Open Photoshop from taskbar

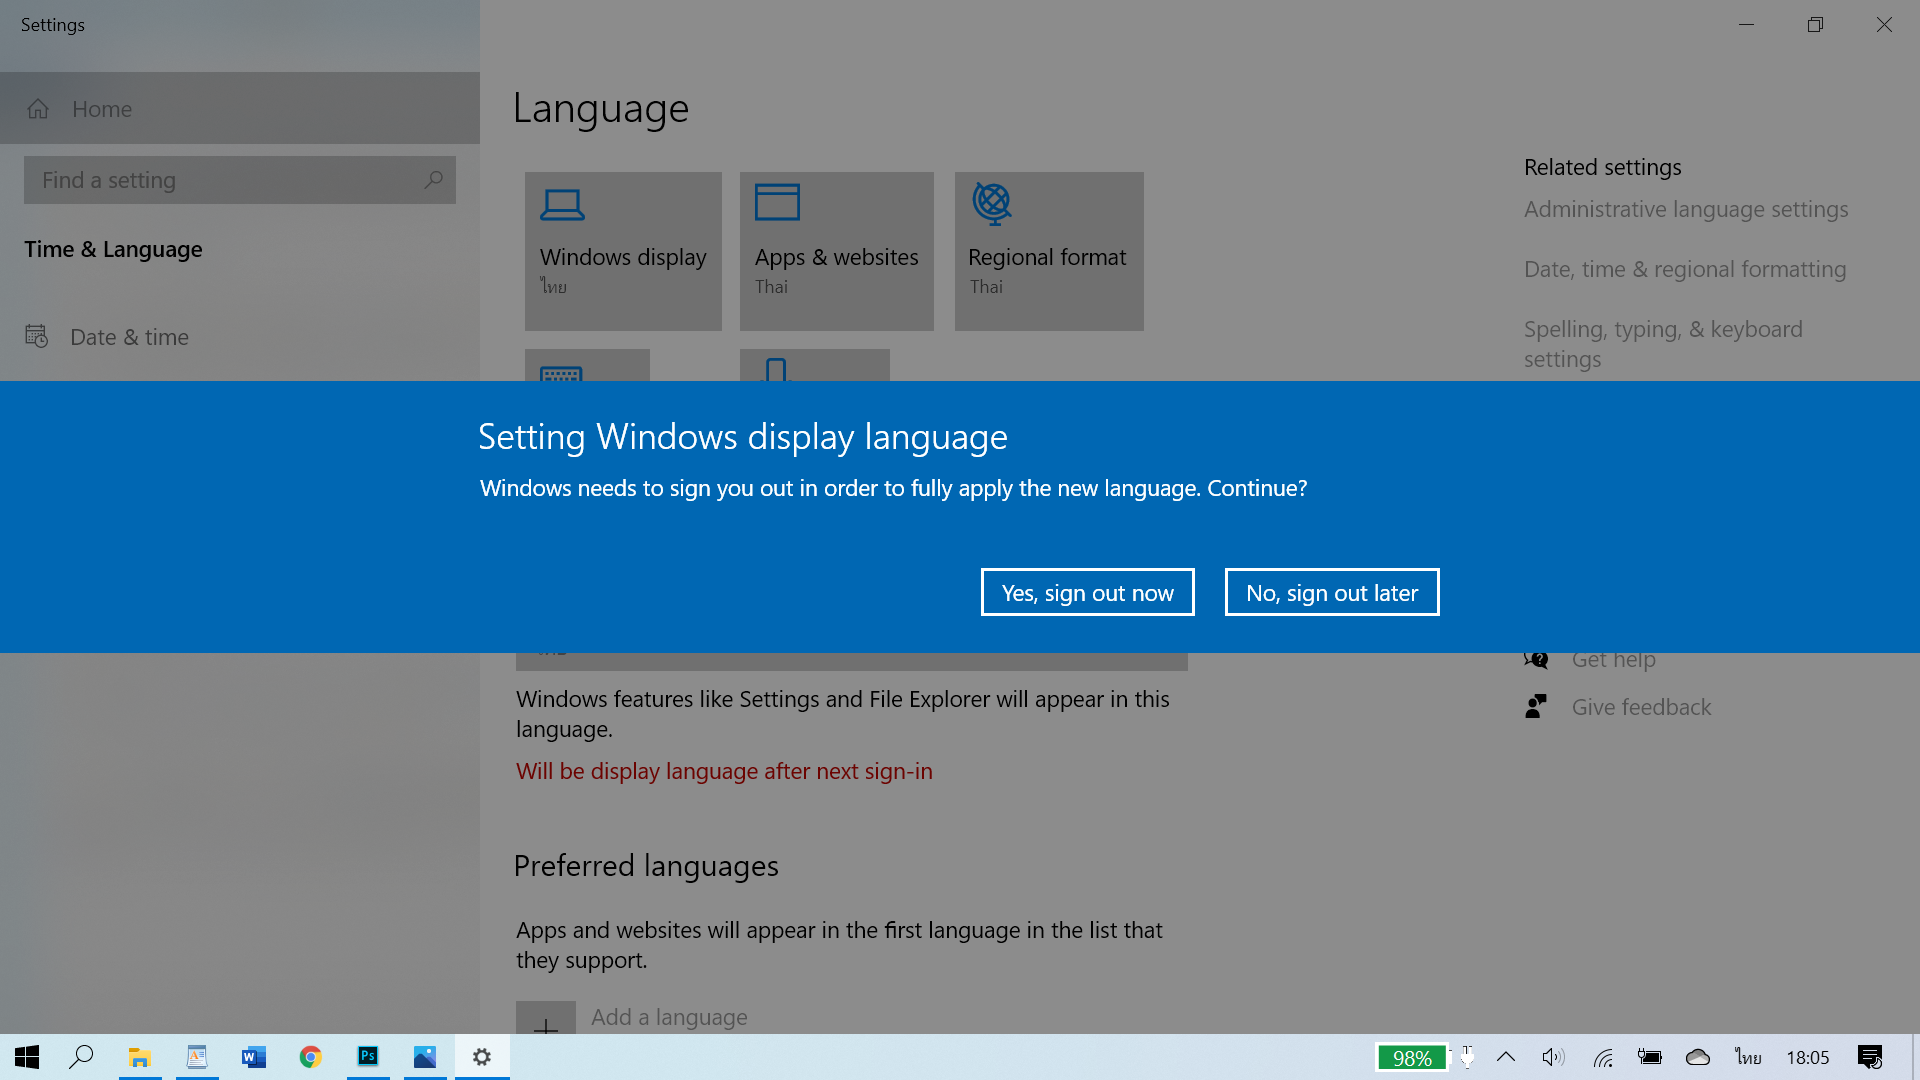[368, 1057]
